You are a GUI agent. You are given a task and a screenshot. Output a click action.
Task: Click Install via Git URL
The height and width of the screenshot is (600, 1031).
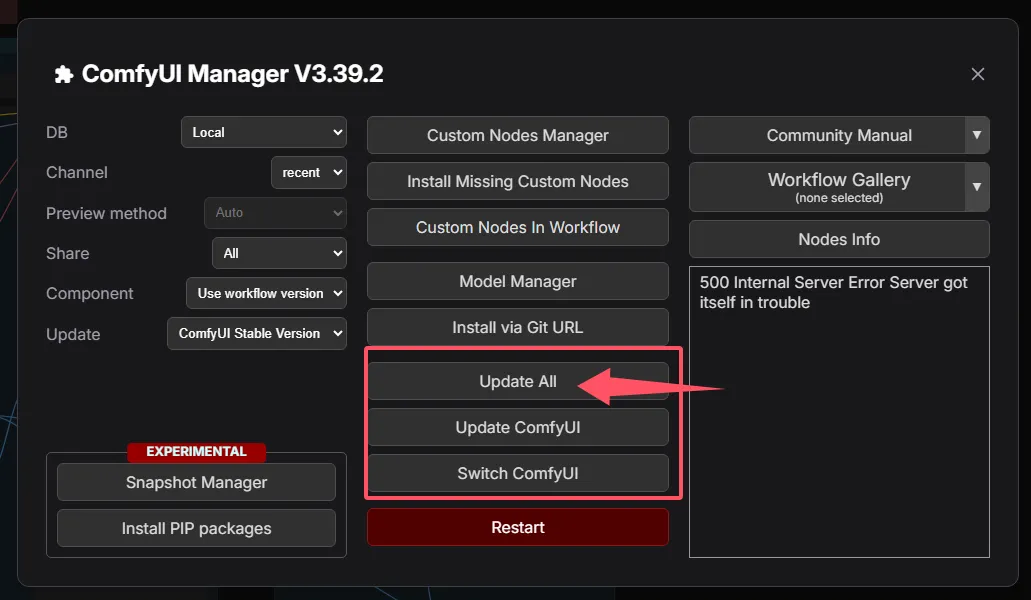pyautogui.click(x=517, y=327)
